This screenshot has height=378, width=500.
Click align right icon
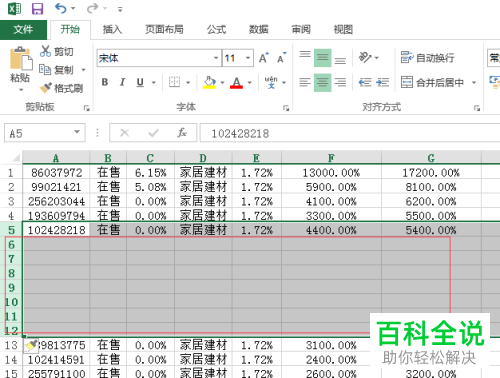tap(340, 82)
